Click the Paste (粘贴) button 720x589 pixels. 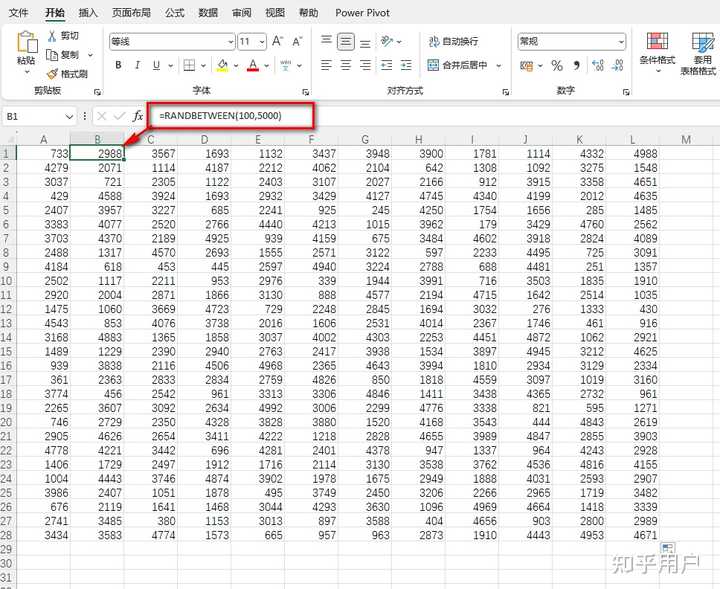tap(26, 48)
